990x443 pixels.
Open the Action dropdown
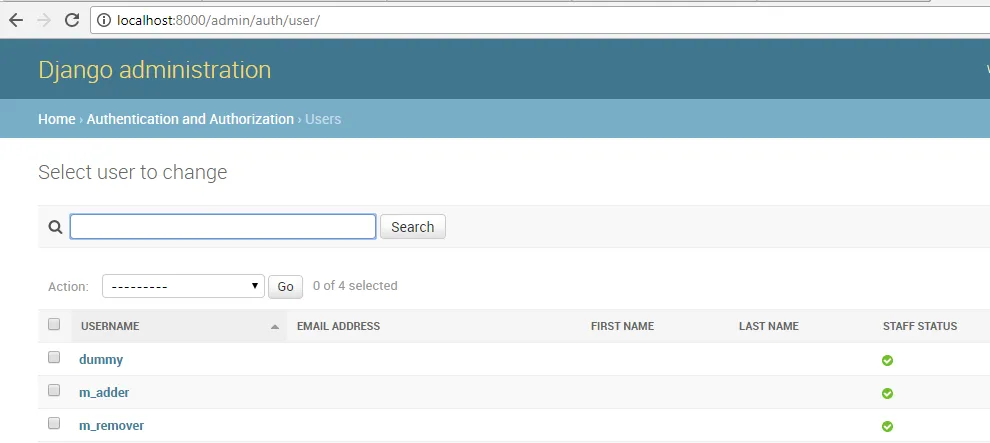pos(183,286)
